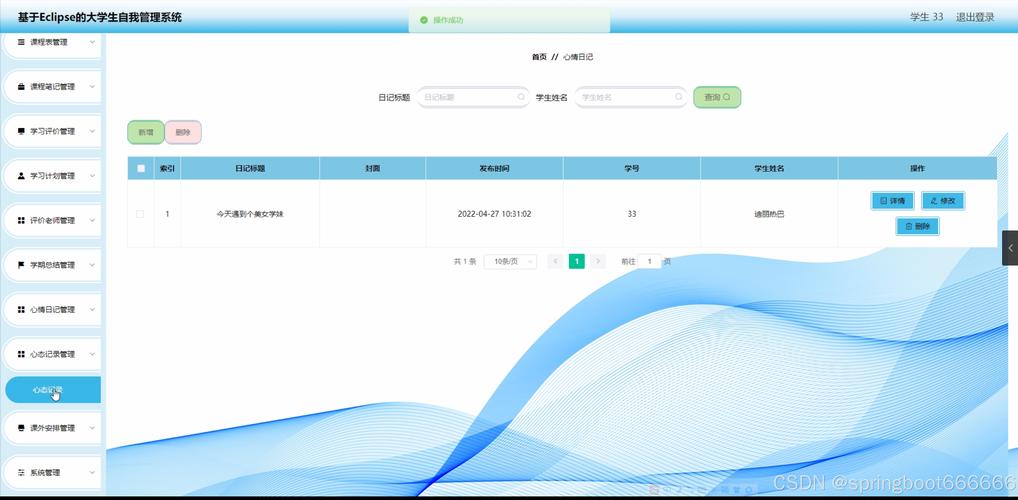Collapse 心态记录管理 menu chevron

coord(92,354)
